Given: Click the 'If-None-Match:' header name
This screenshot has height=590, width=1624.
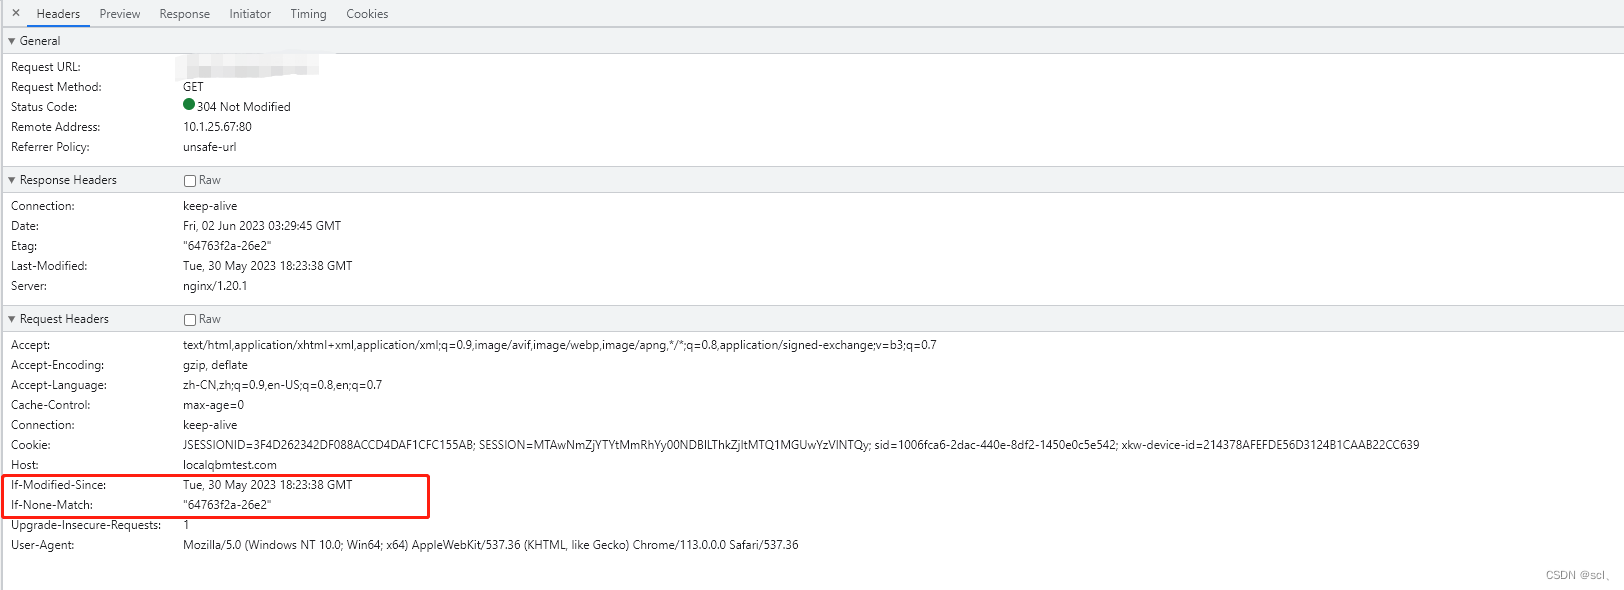Looking at the screenshot, I should coord(52,505).
